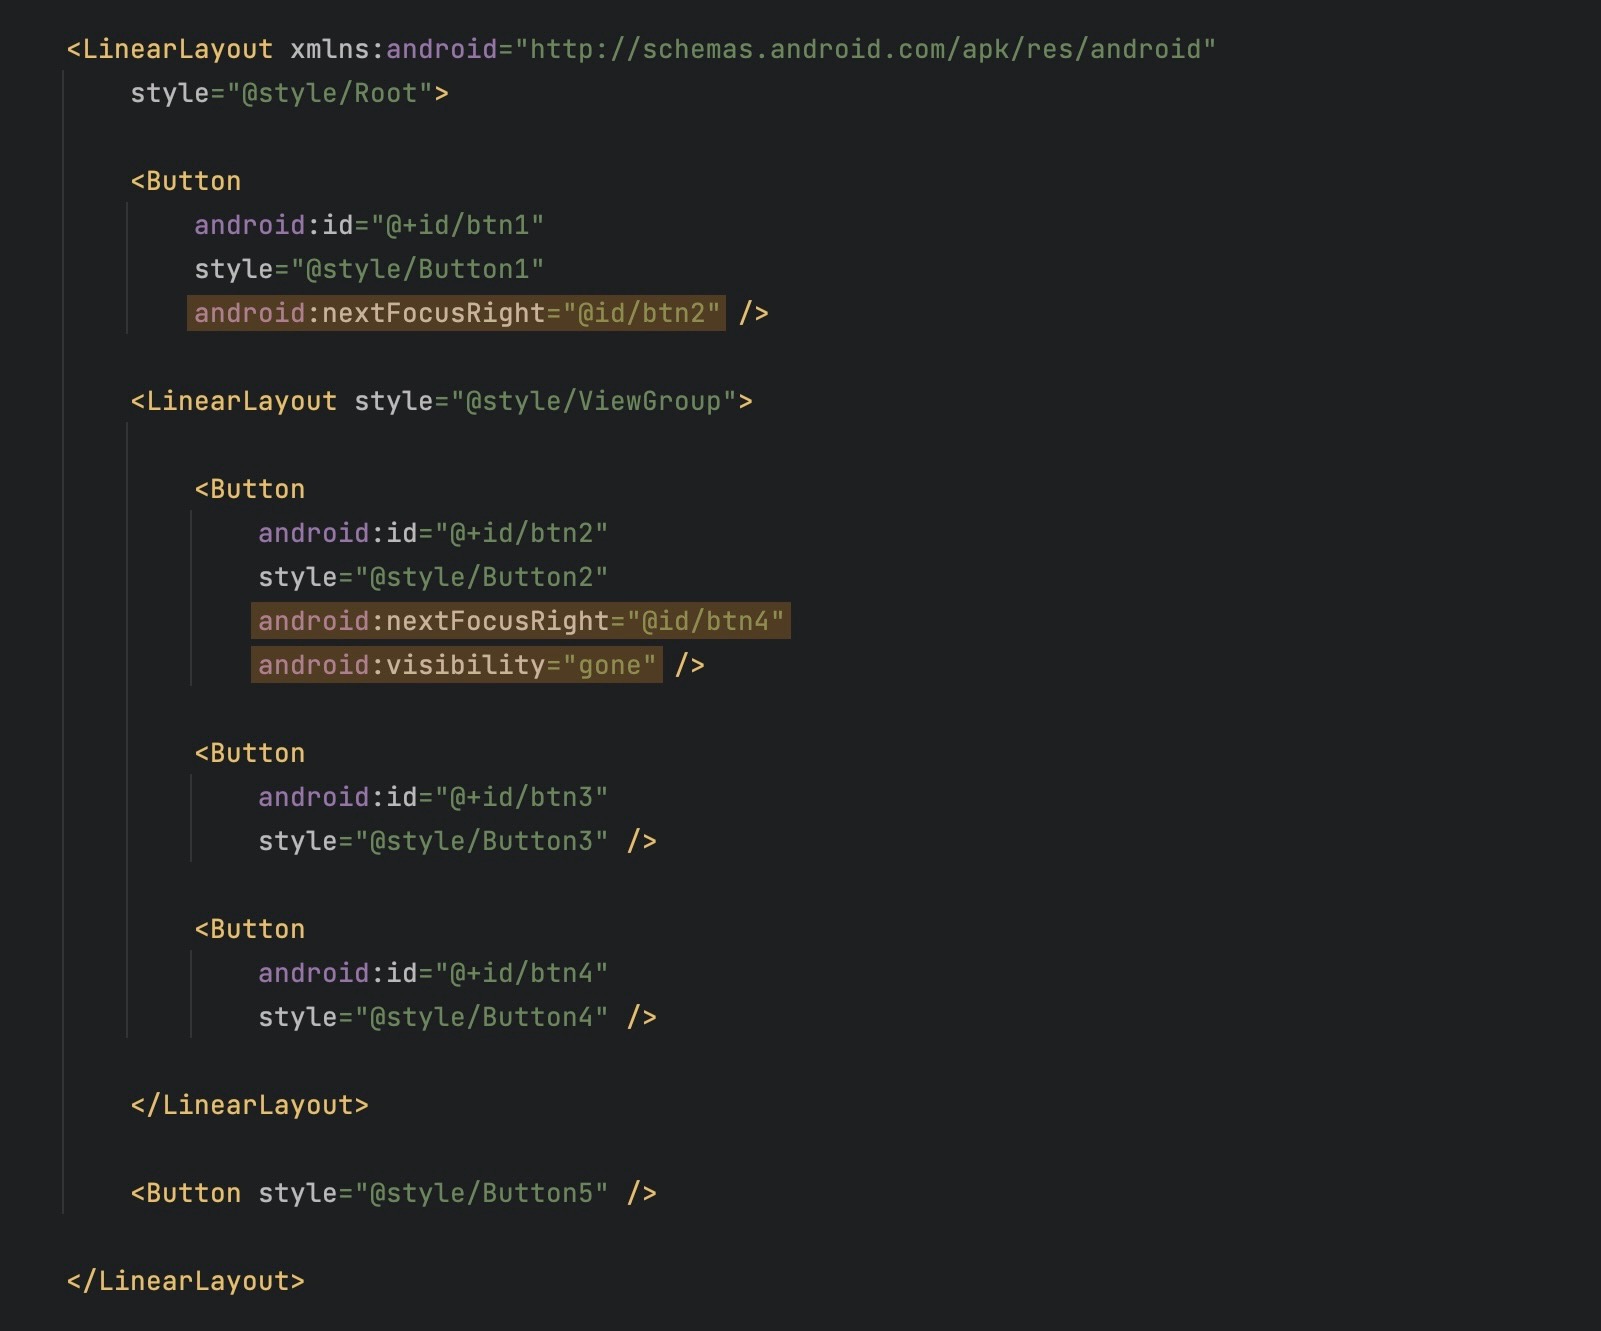Click the <Button tag above btn3 id
This screenshot has height=1331, width=1601.
tap(249, 753)
